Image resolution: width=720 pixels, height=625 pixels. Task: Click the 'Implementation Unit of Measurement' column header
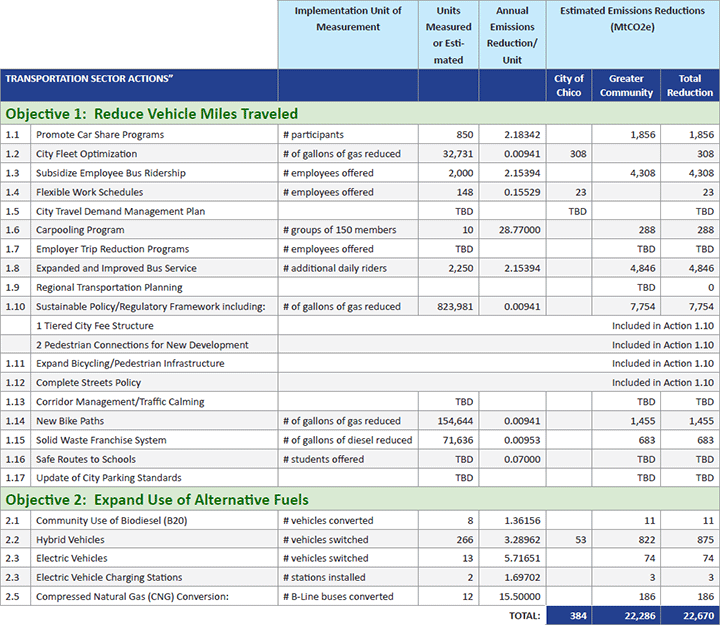click(347, 18)
